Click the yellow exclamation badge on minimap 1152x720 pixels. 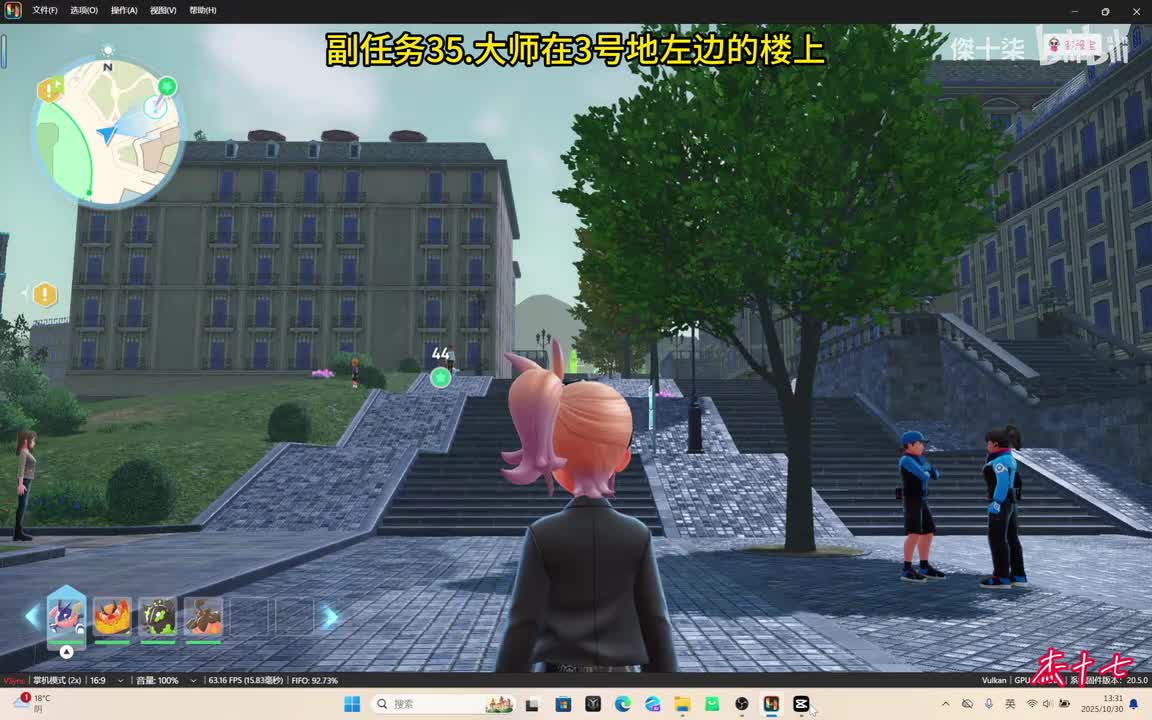click(x=50, y=90)
